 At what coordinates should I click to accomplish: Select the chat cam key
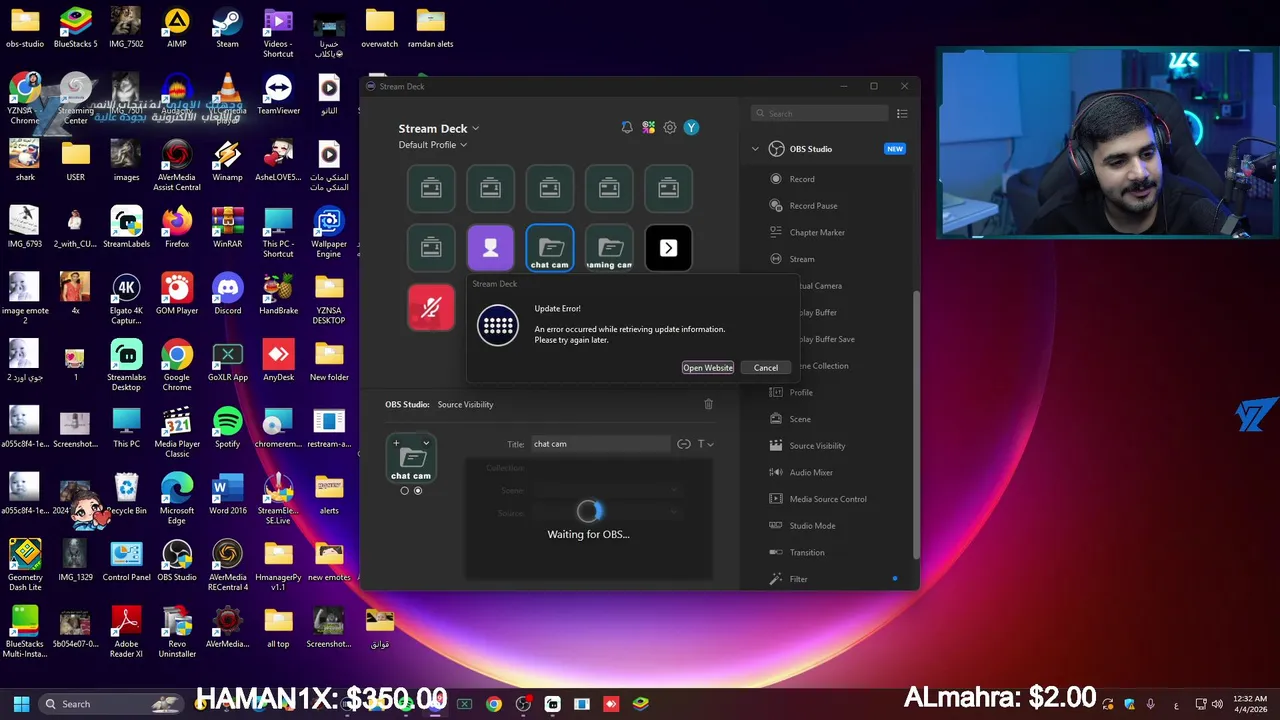pyautogui.click(x=550, y=248)
